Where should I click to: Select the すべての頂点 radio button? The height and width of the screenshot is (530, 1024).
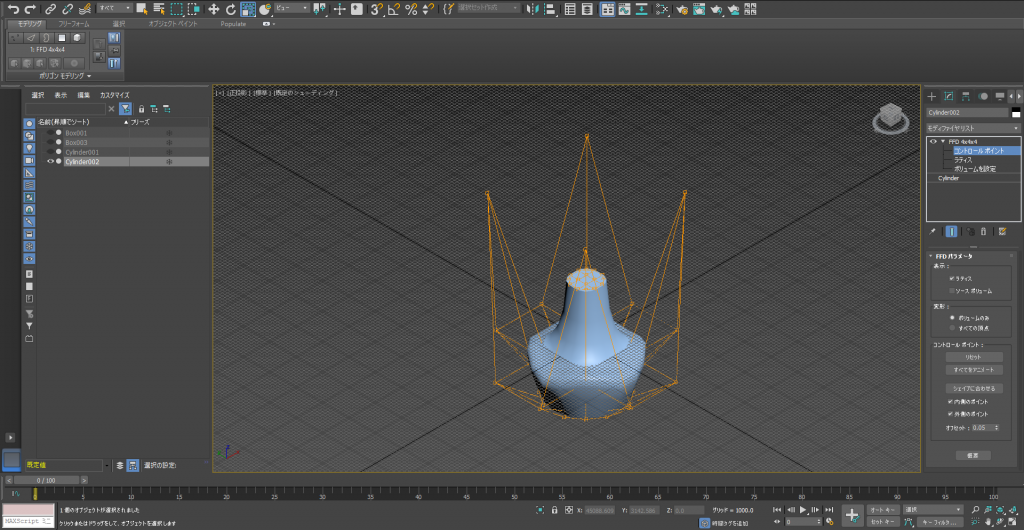(x=952, y=328)
